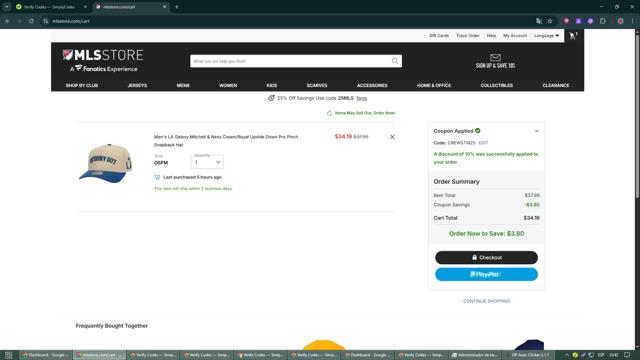The width and height of the screenshot is (640, 360).
Task: Open the Windows notification center icon
Action: tap(627, 355)
